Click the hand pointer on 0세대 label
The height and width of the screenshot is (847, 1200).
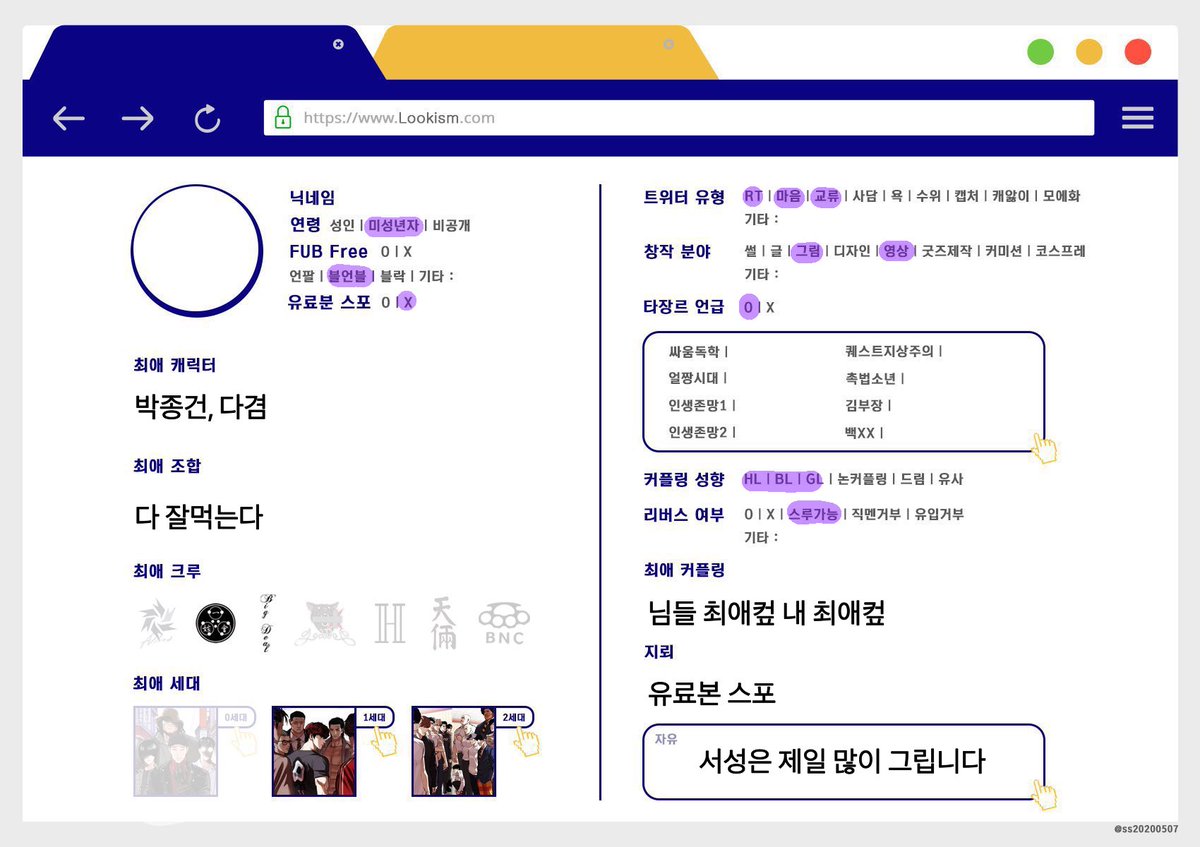click(243, 741)
